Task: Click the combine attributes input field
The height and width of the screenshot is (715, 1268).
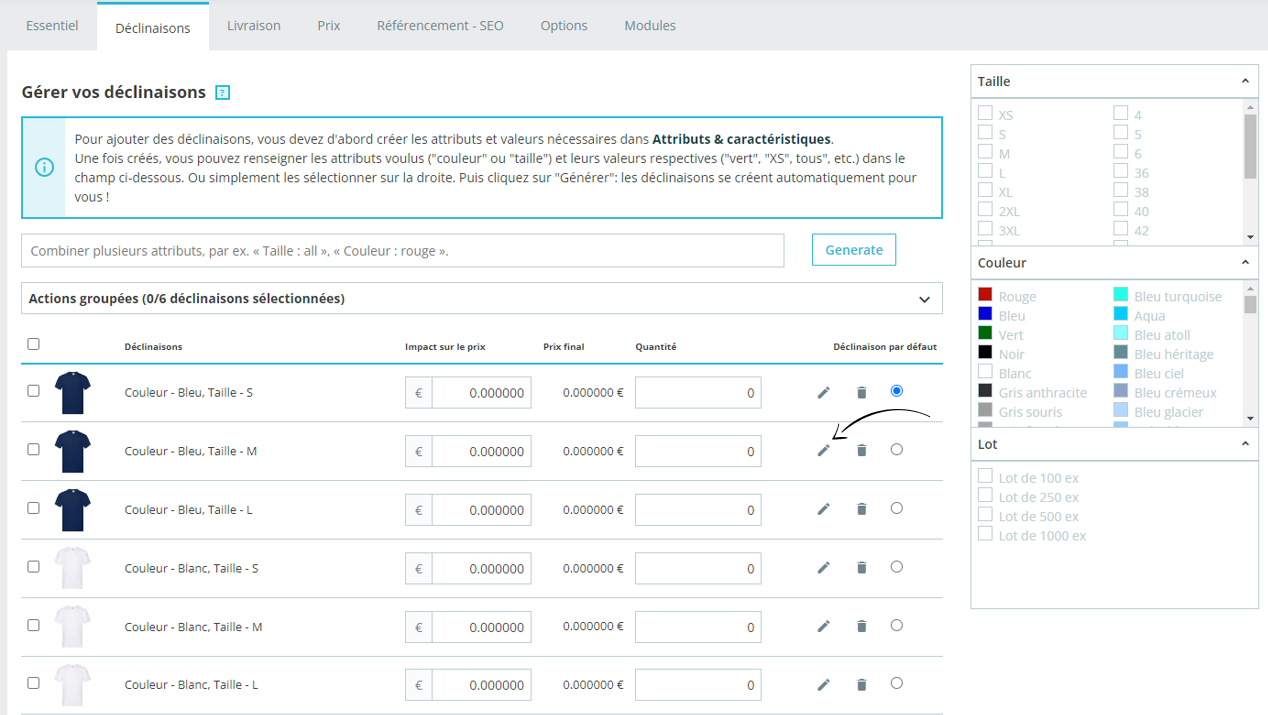Action: pos(402,251)
